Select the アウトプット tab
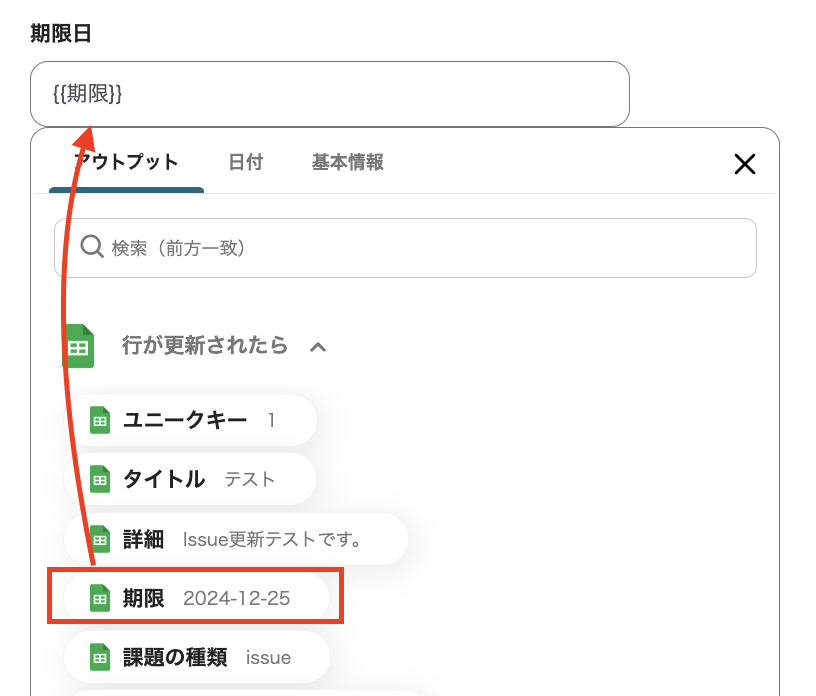Screen dimensions: 816x696 pos(125,160)
